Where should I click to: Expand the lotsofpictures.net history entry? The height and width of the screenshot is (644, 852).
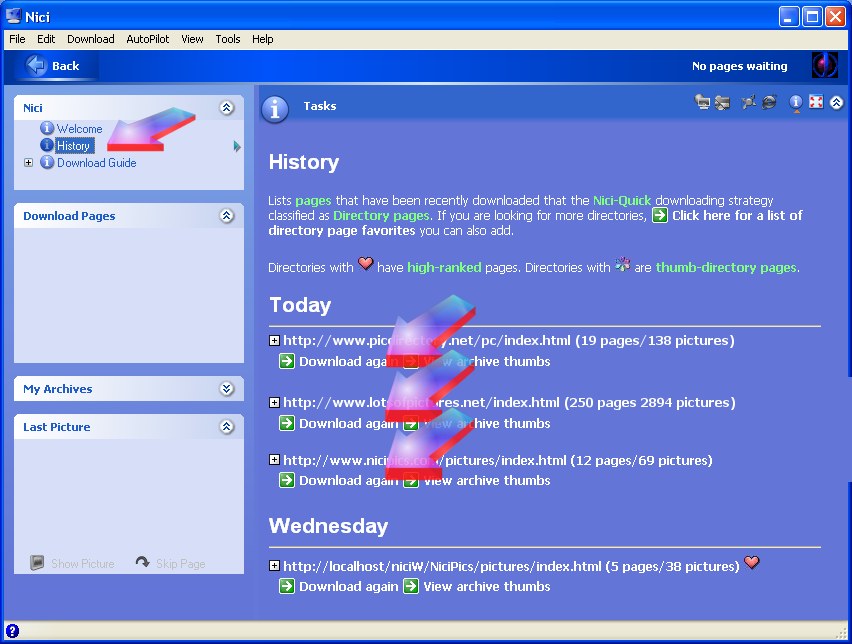pyautogui.click(x=274, y=403)
